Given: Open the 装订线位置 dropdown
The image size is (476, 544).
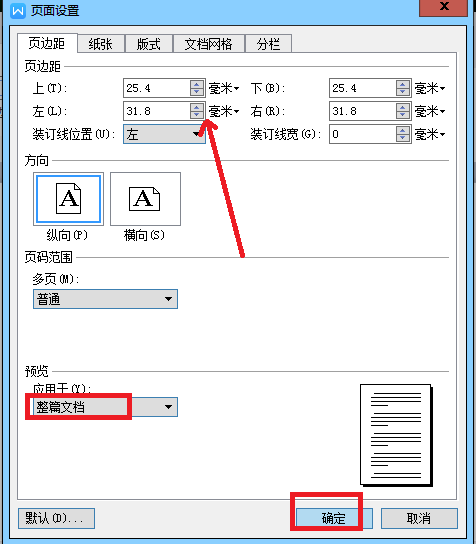Looking at the screenshot, I should pyautogui.click(x=164, y=134).
